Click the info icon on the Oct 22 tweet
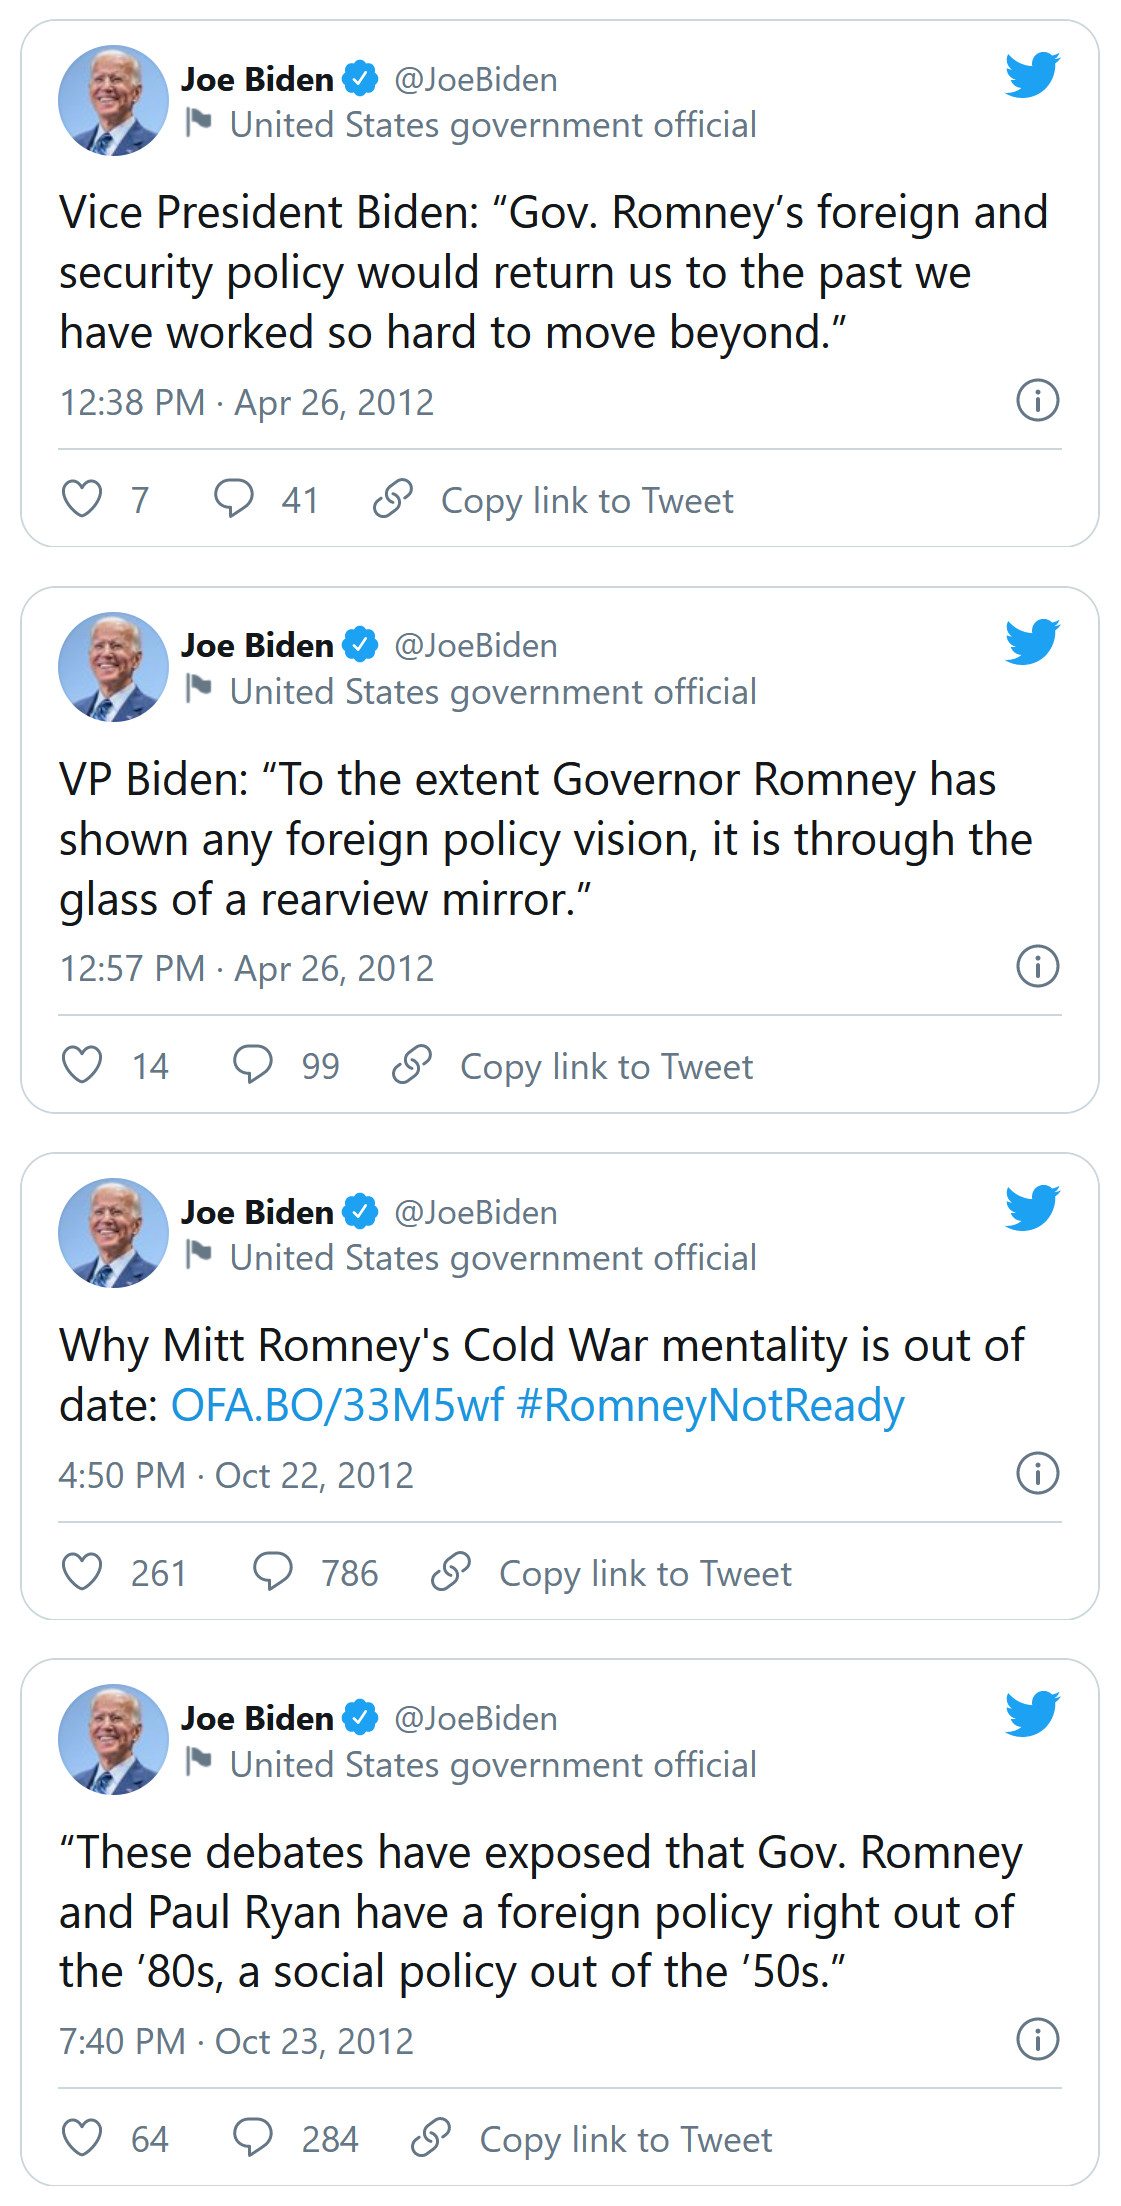 1037,1474
